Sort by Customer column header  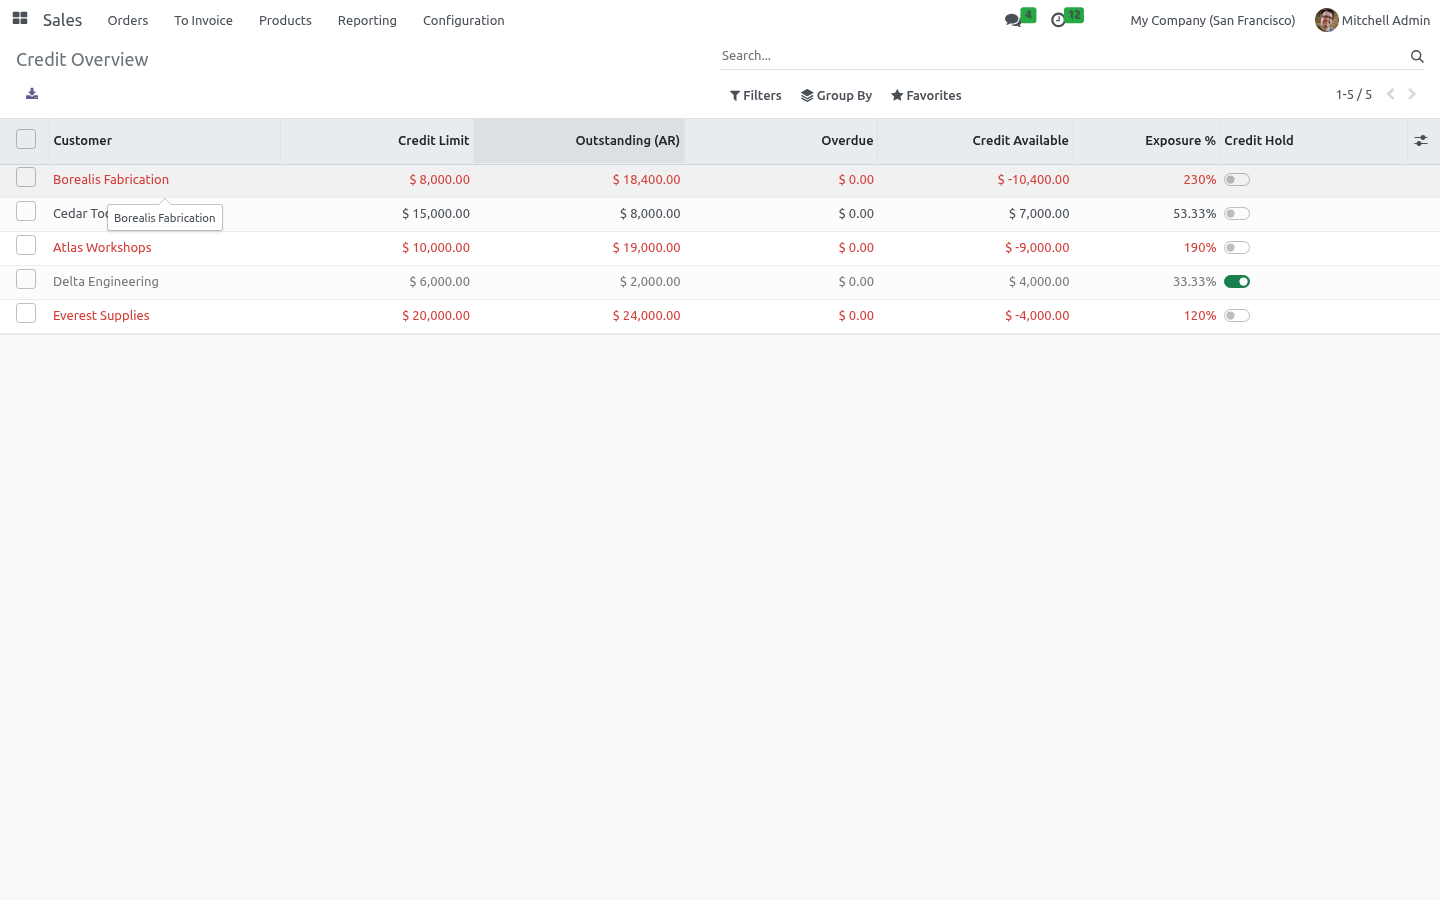pyautogui.click(x=165, y=141)
